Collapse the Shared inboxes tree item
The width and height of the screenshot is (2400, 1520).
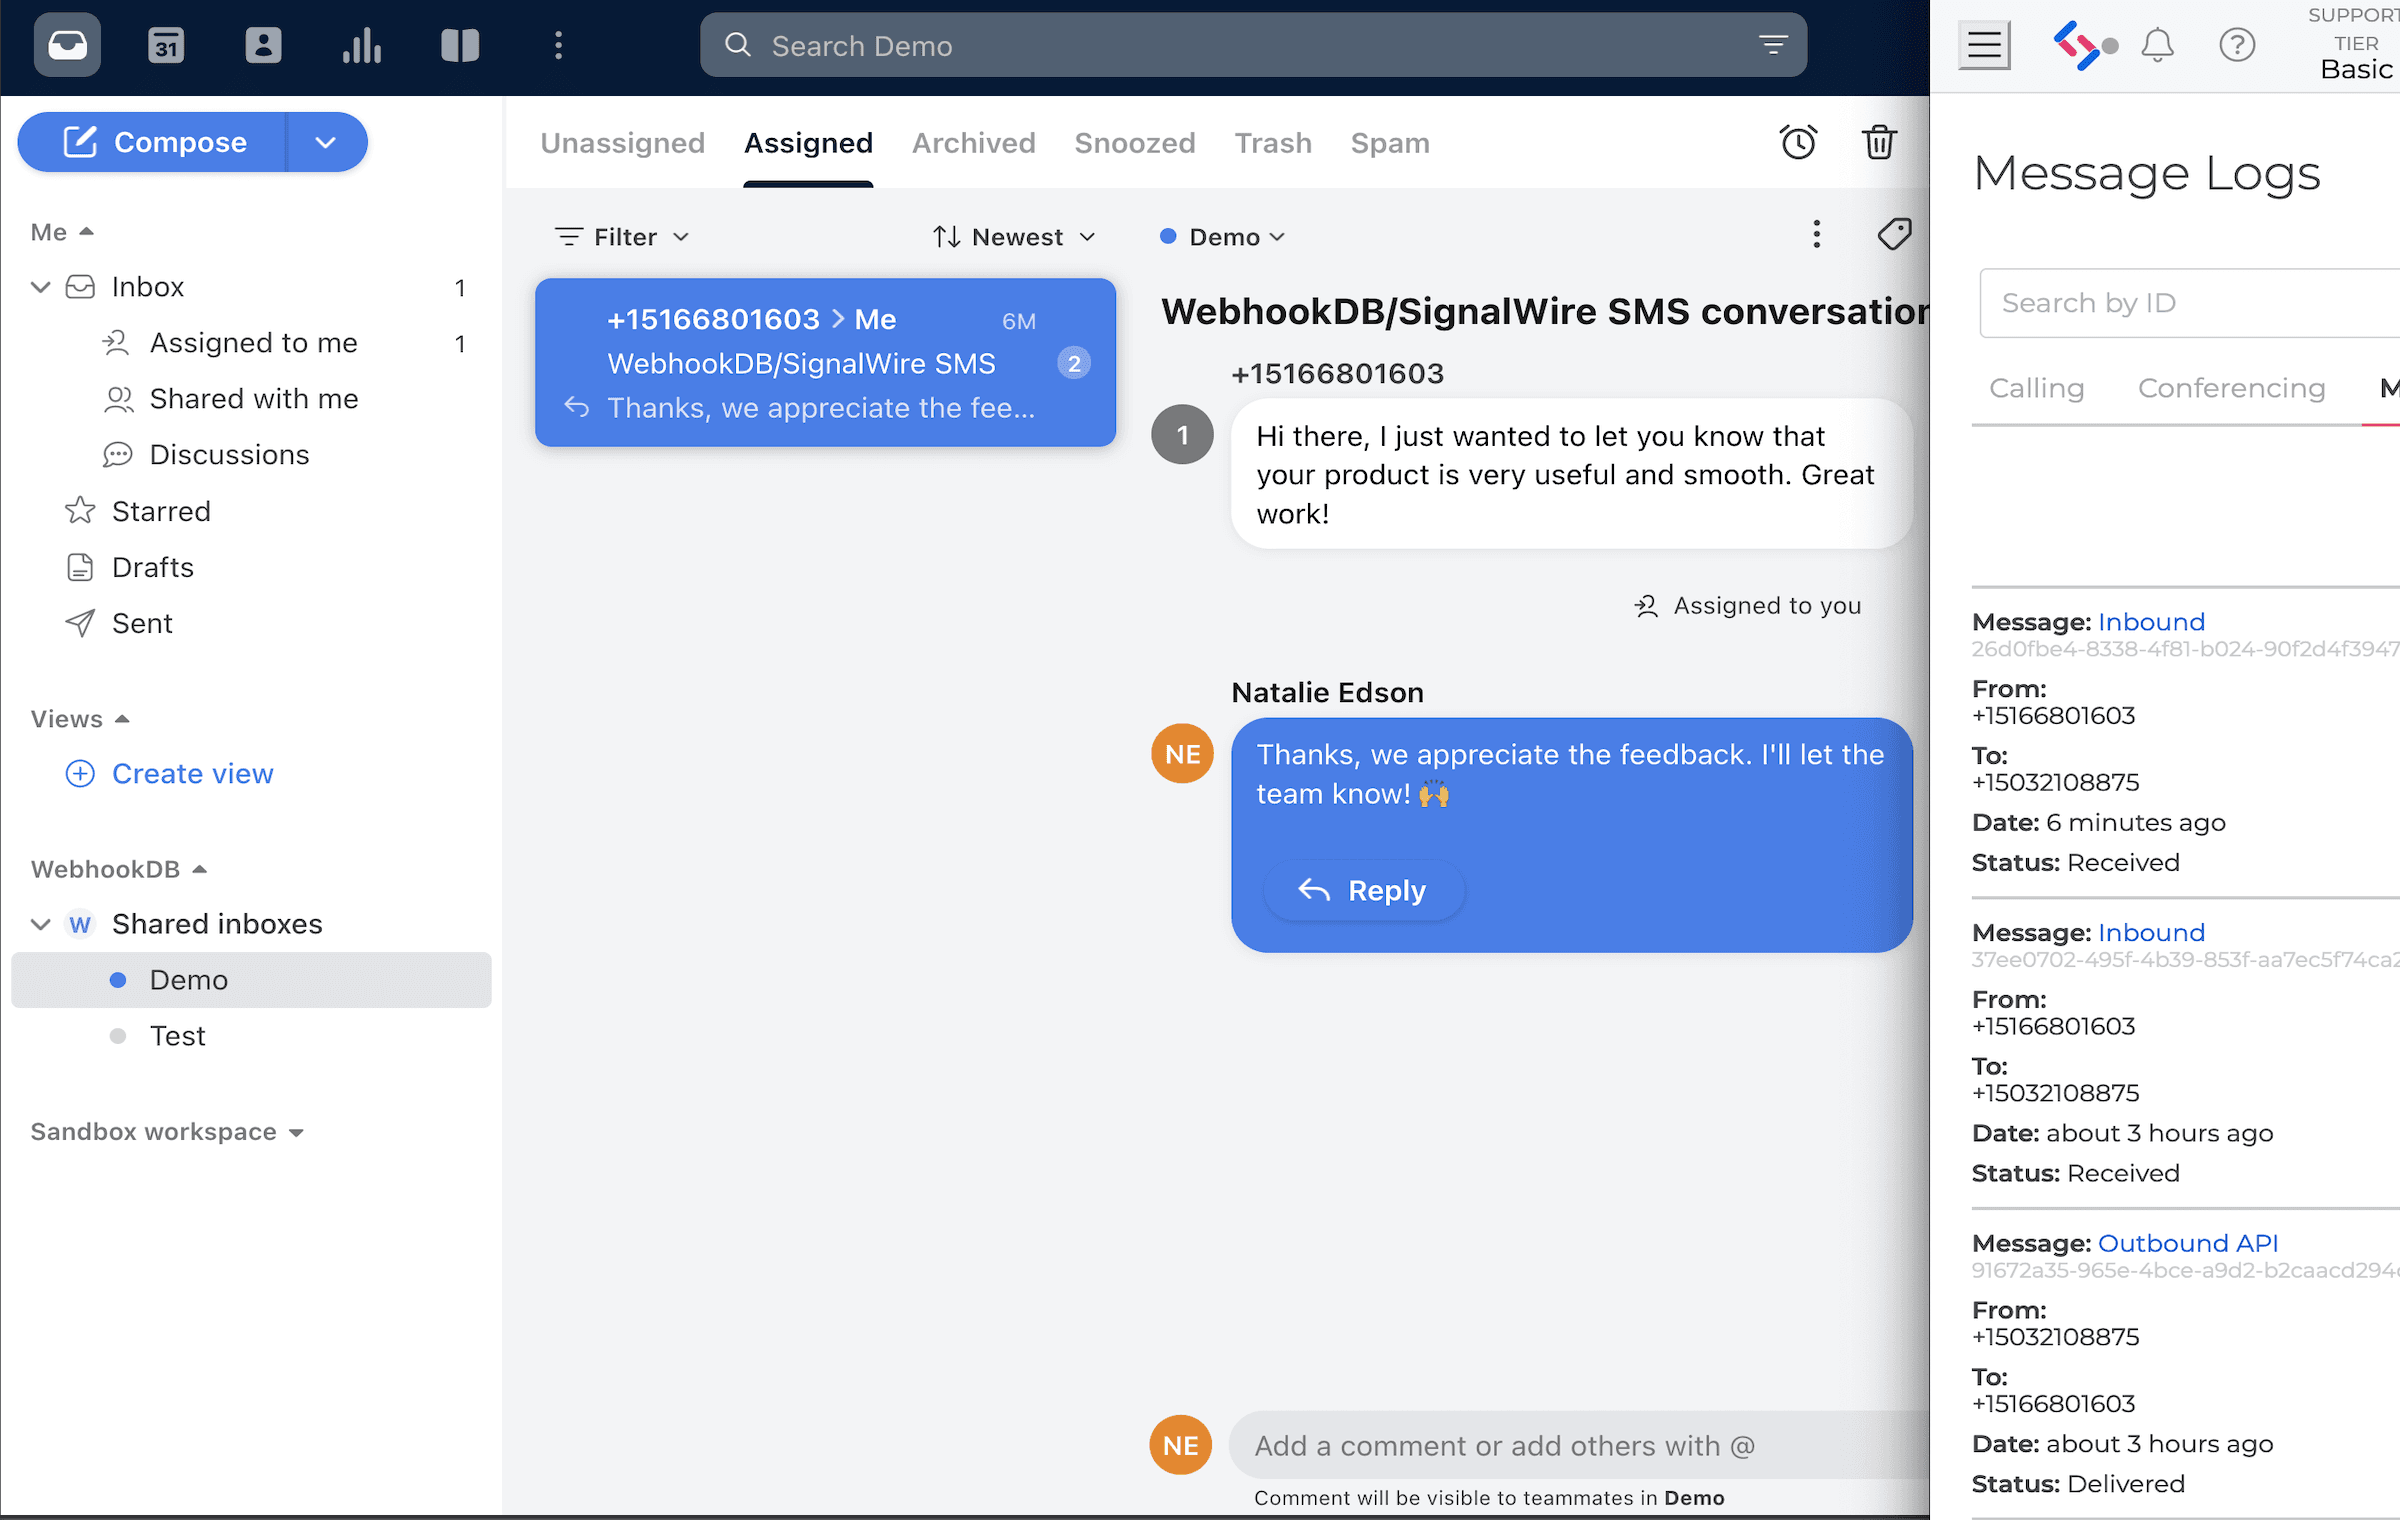[x=40, y=924]
